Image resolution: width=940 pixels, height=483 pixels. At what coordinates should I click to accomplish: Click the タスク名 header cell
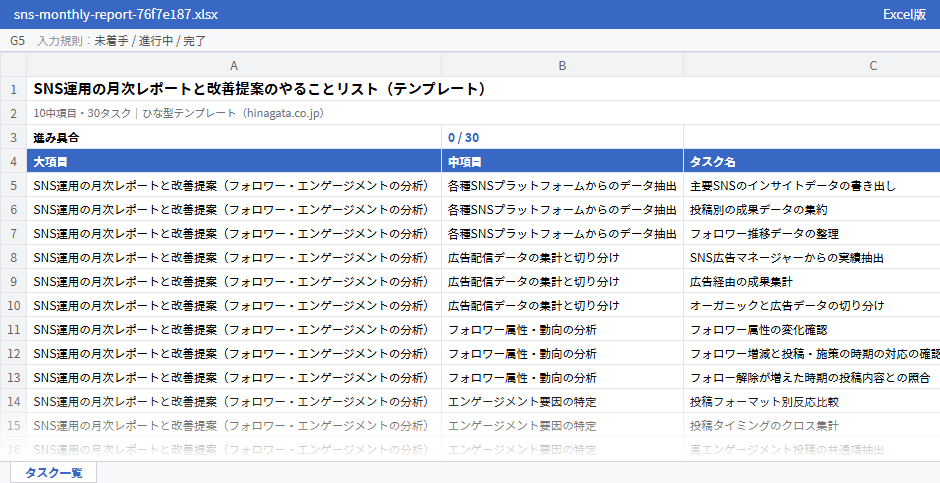(x=812, y=161)
